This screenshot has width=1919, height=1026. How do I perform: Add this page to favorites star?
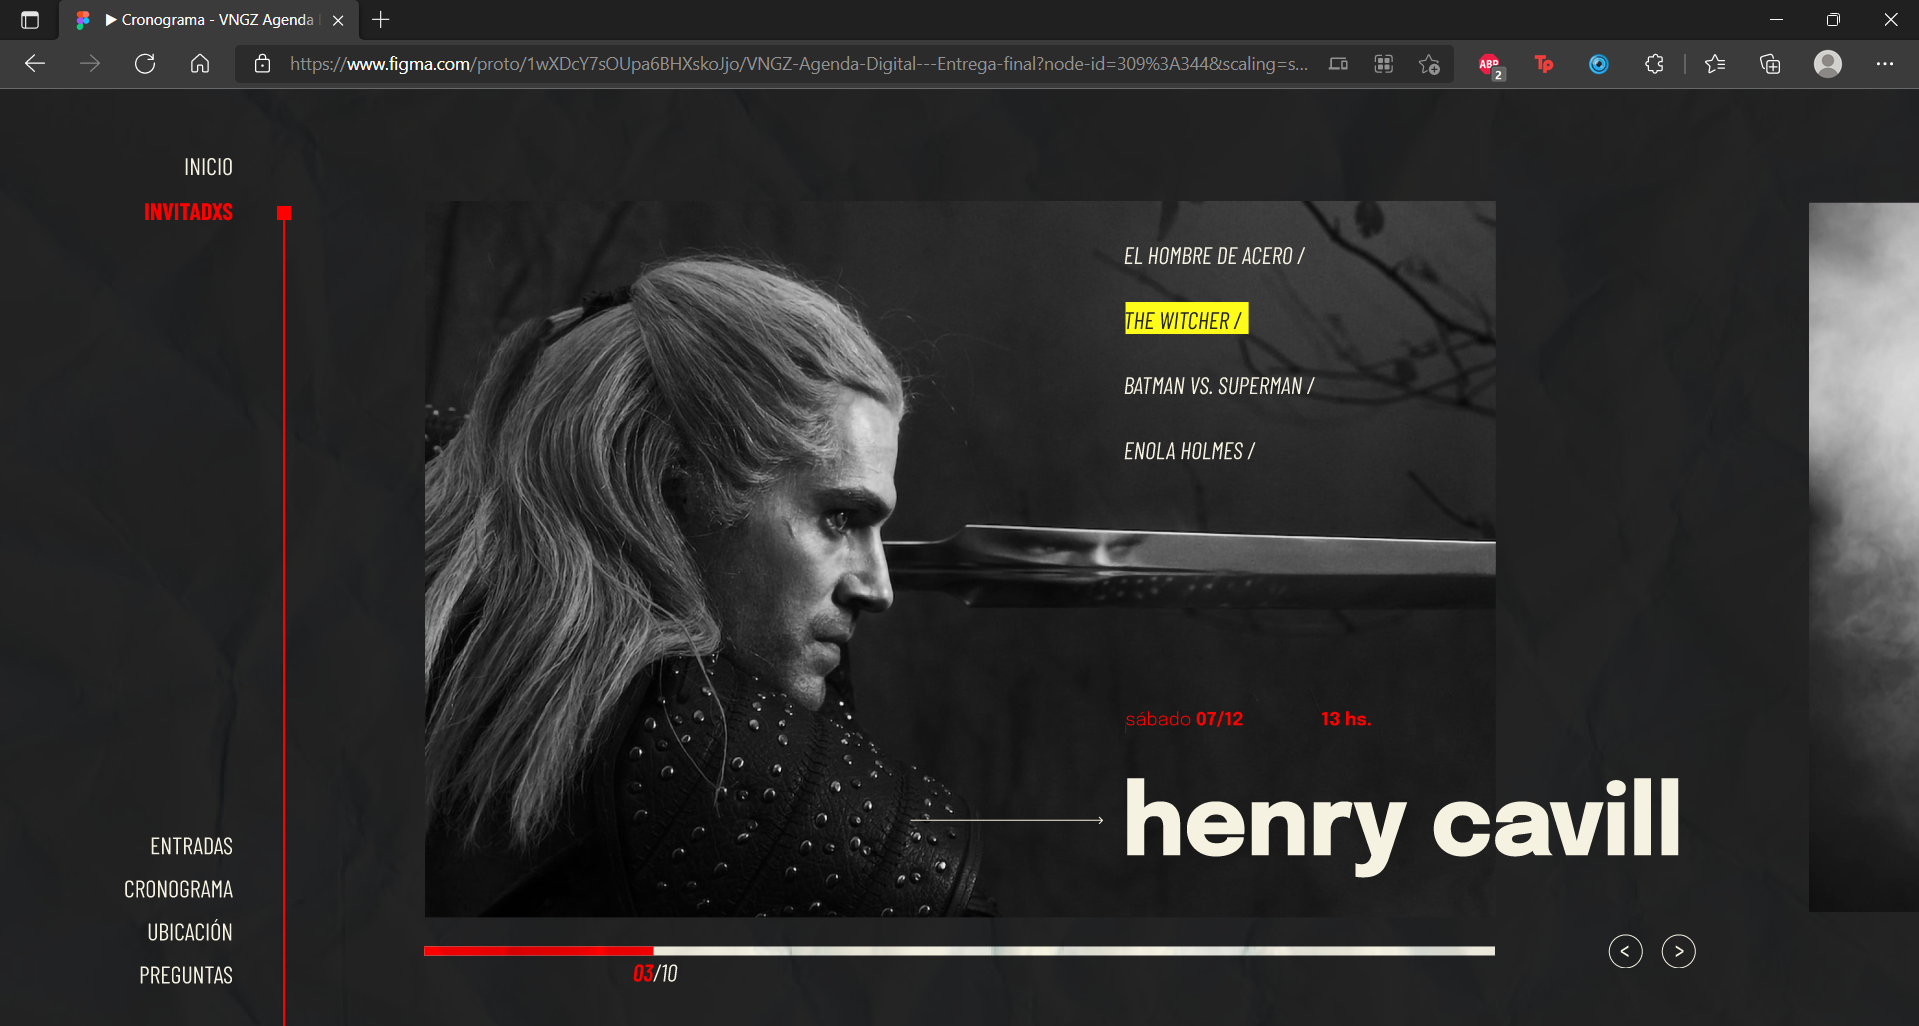pyautogui.click(x=1430, y=64)
